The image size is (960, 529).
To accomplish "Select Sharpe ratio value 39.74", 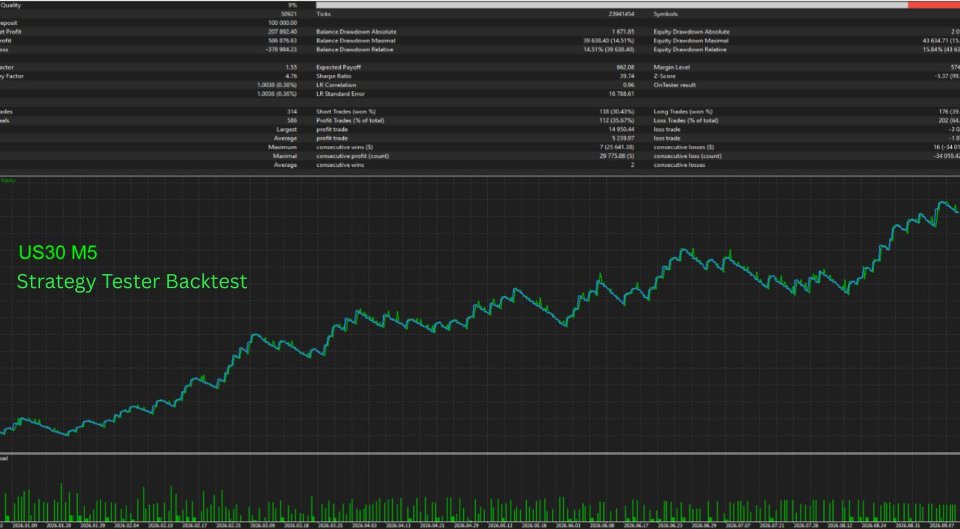I will click(x=628, y=76).
